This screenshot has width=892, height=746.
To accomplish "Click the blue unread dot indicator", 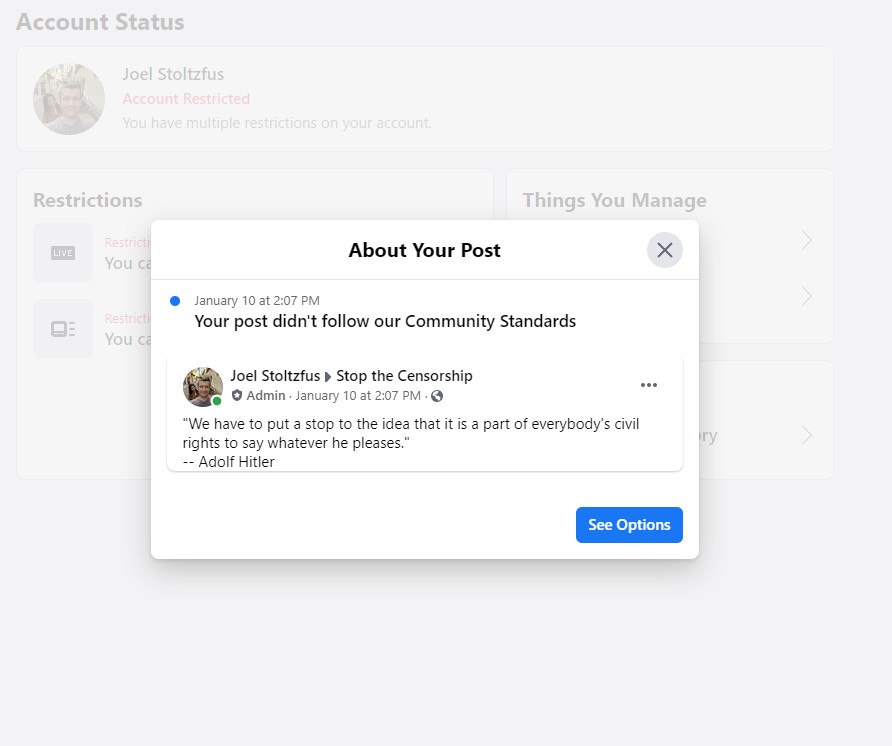I will click(x=175, y=300).
